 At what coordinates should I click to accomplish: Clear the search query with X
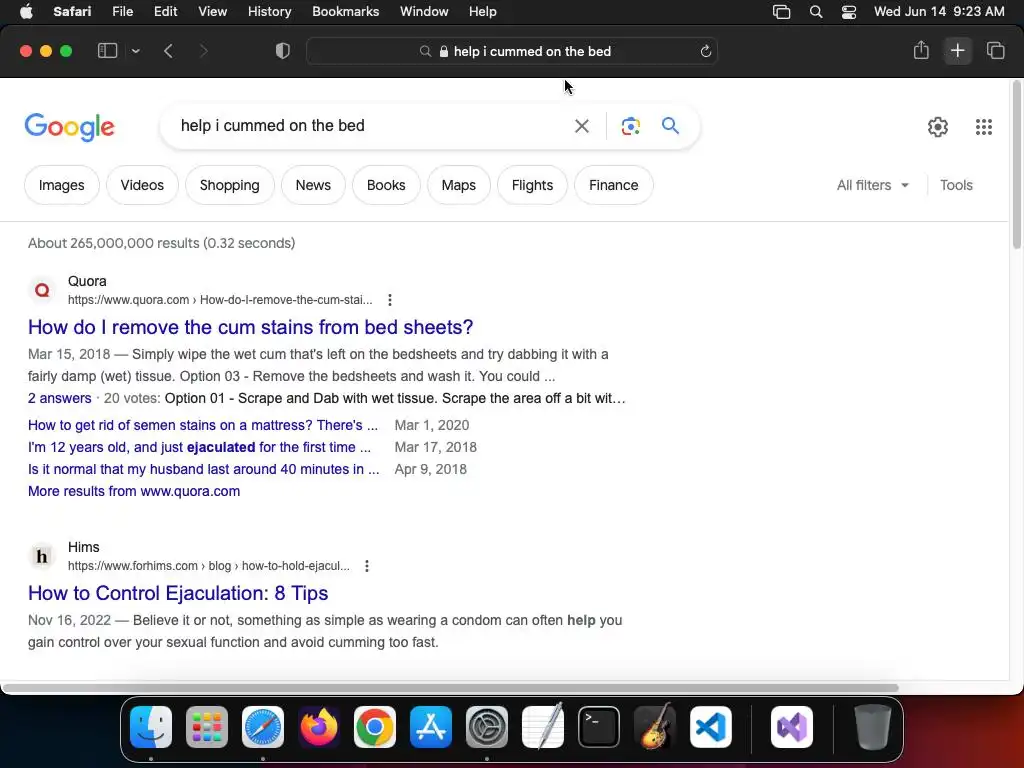(x=581, y=125)
